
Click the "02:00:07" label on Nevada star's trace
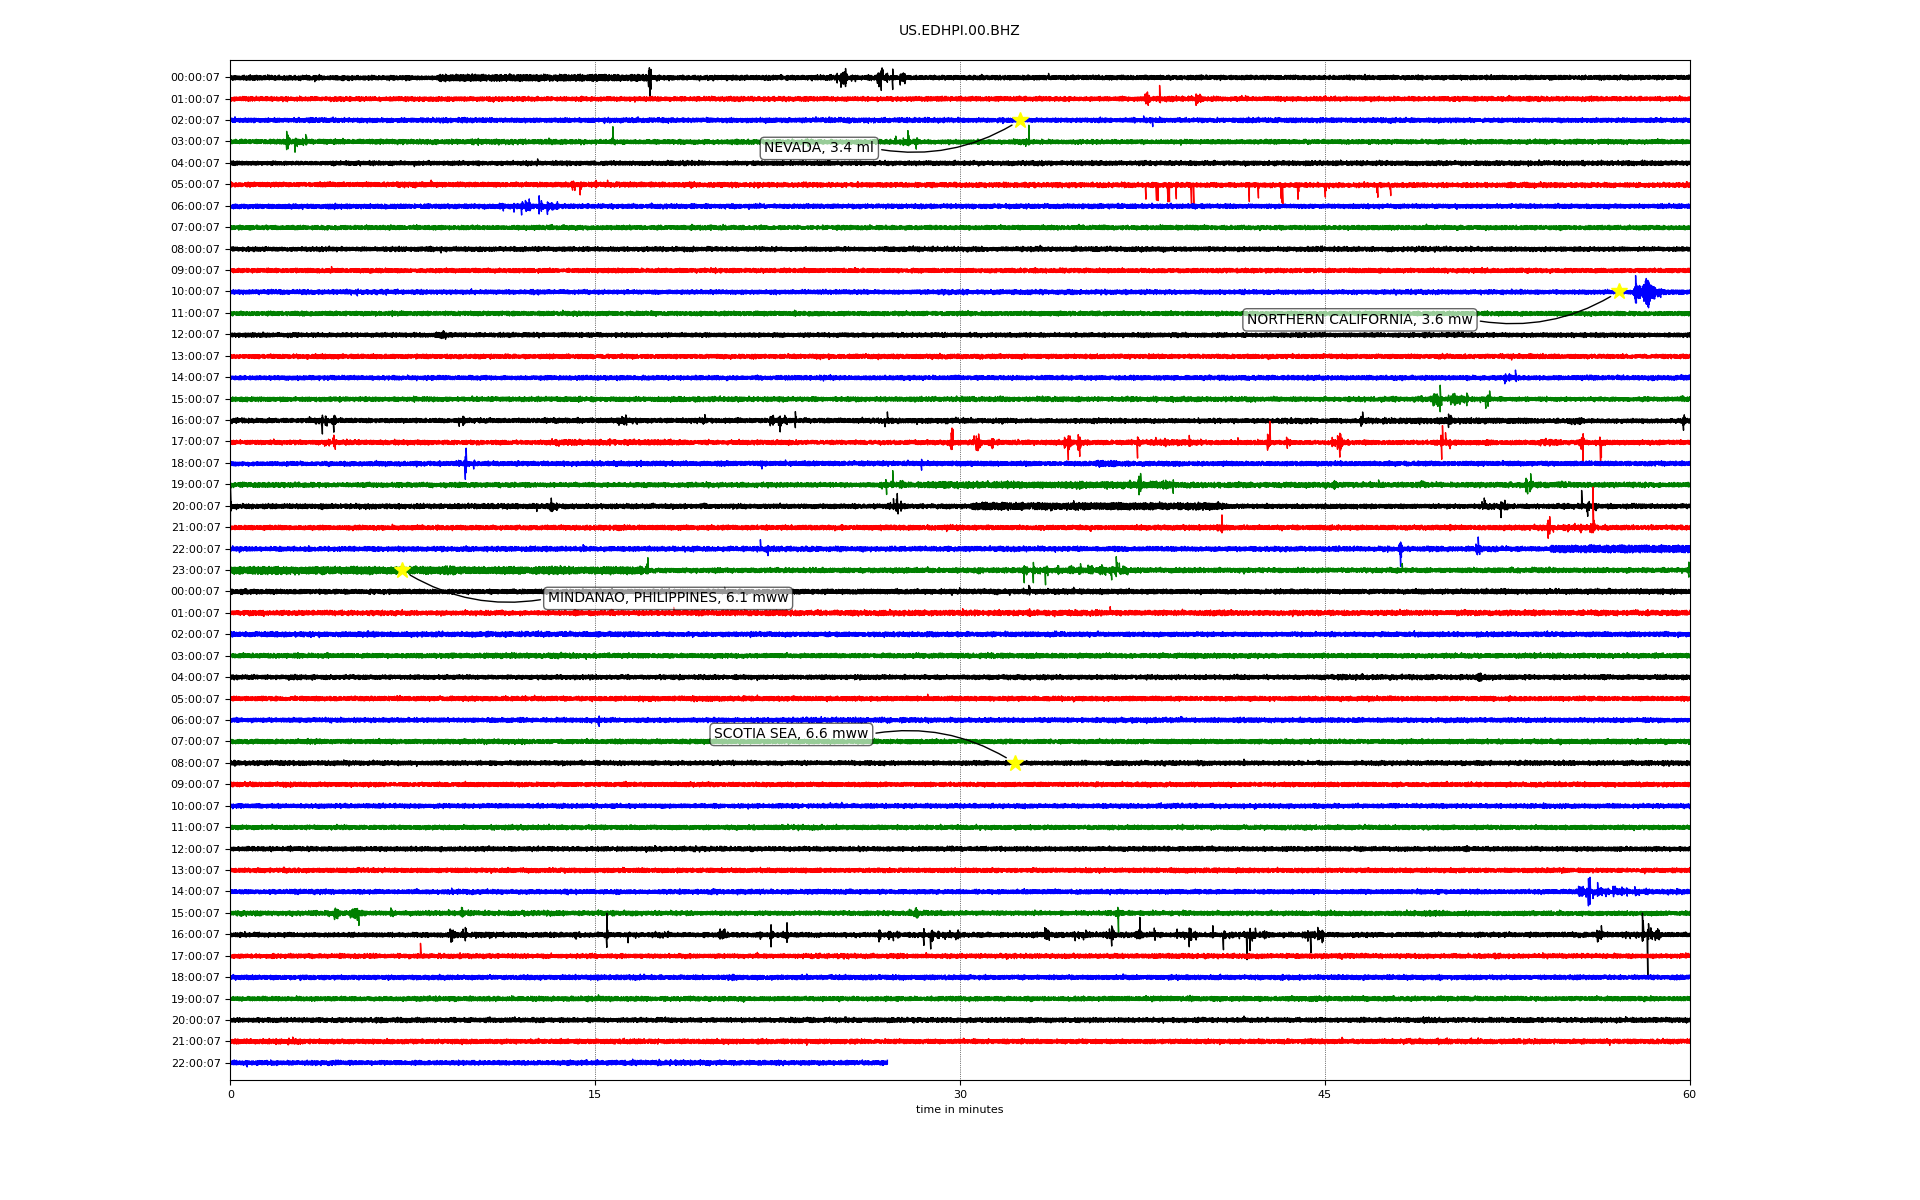[x=195, y=121]
